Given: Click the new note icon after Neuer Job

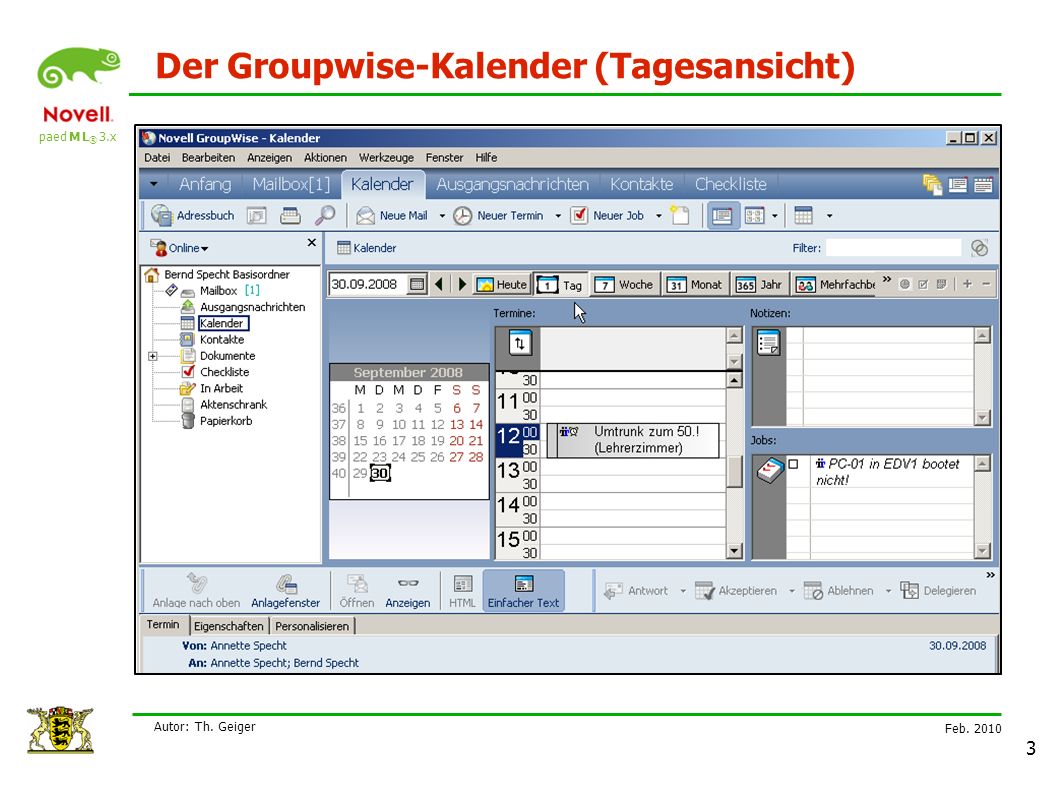Looking at the screenshot, I should pyautogui.click(x=680, y=215).
